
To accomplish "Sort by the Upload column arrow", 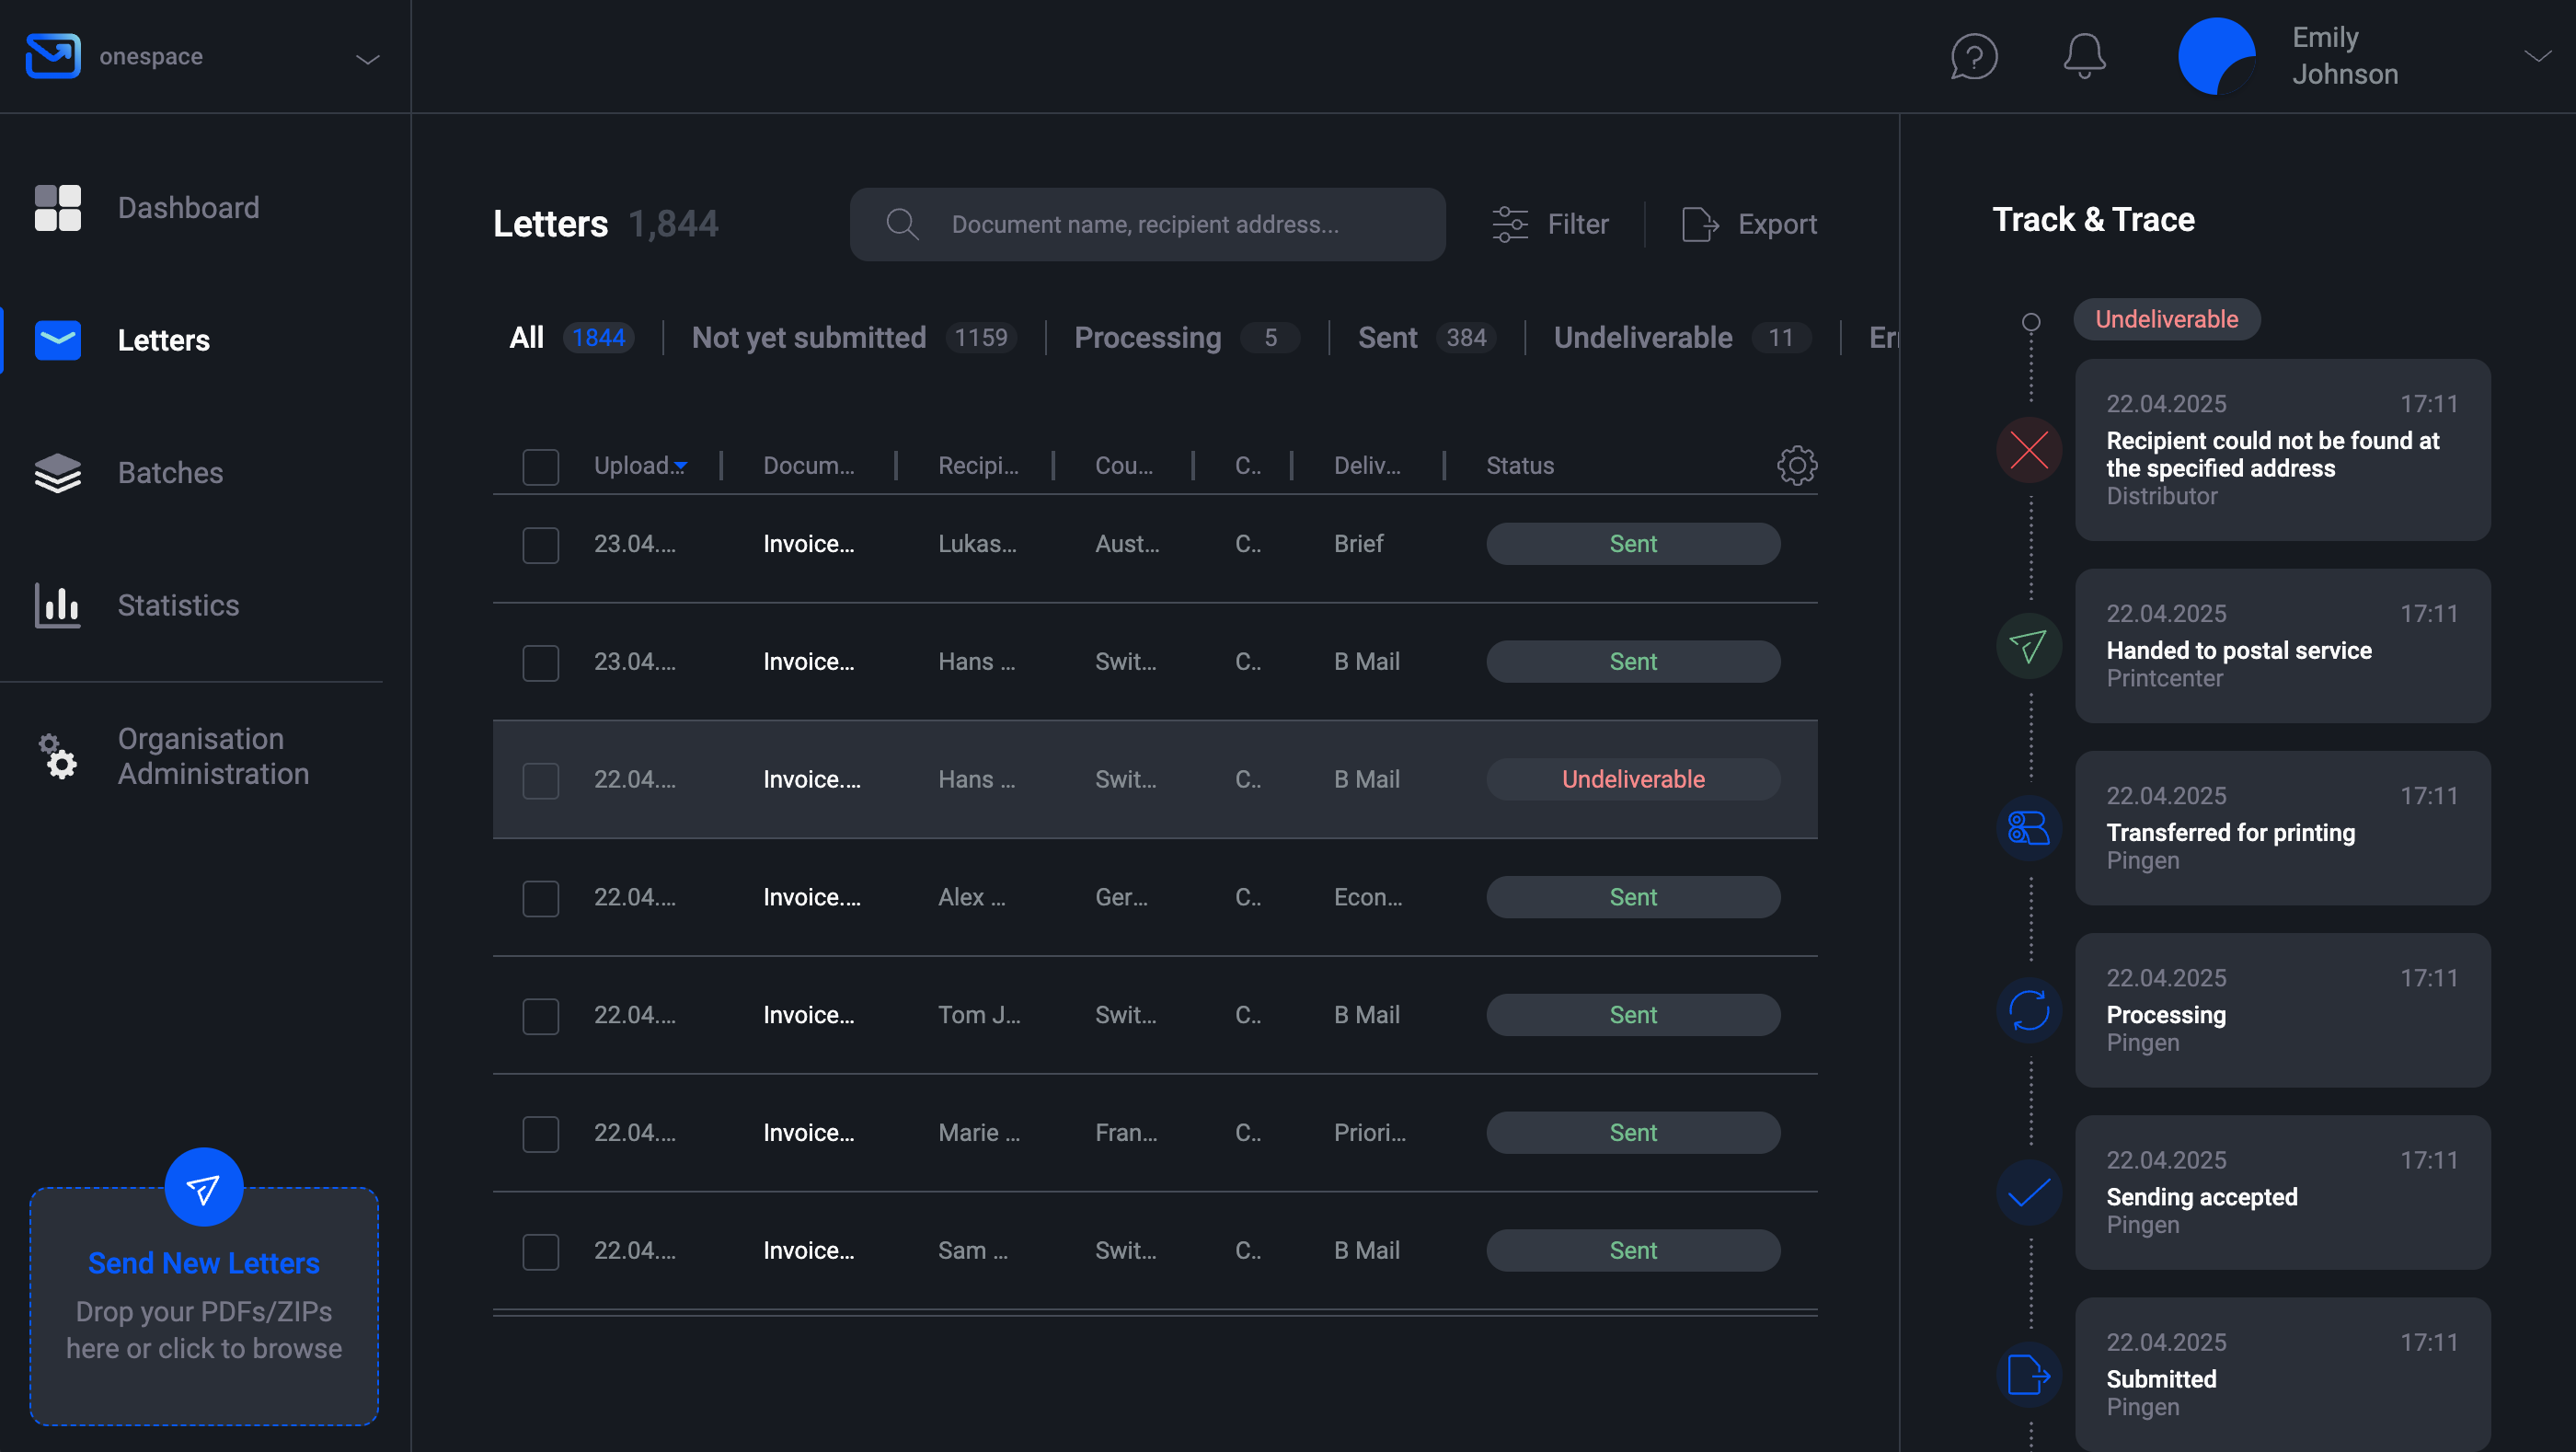I will pos(681,466).
